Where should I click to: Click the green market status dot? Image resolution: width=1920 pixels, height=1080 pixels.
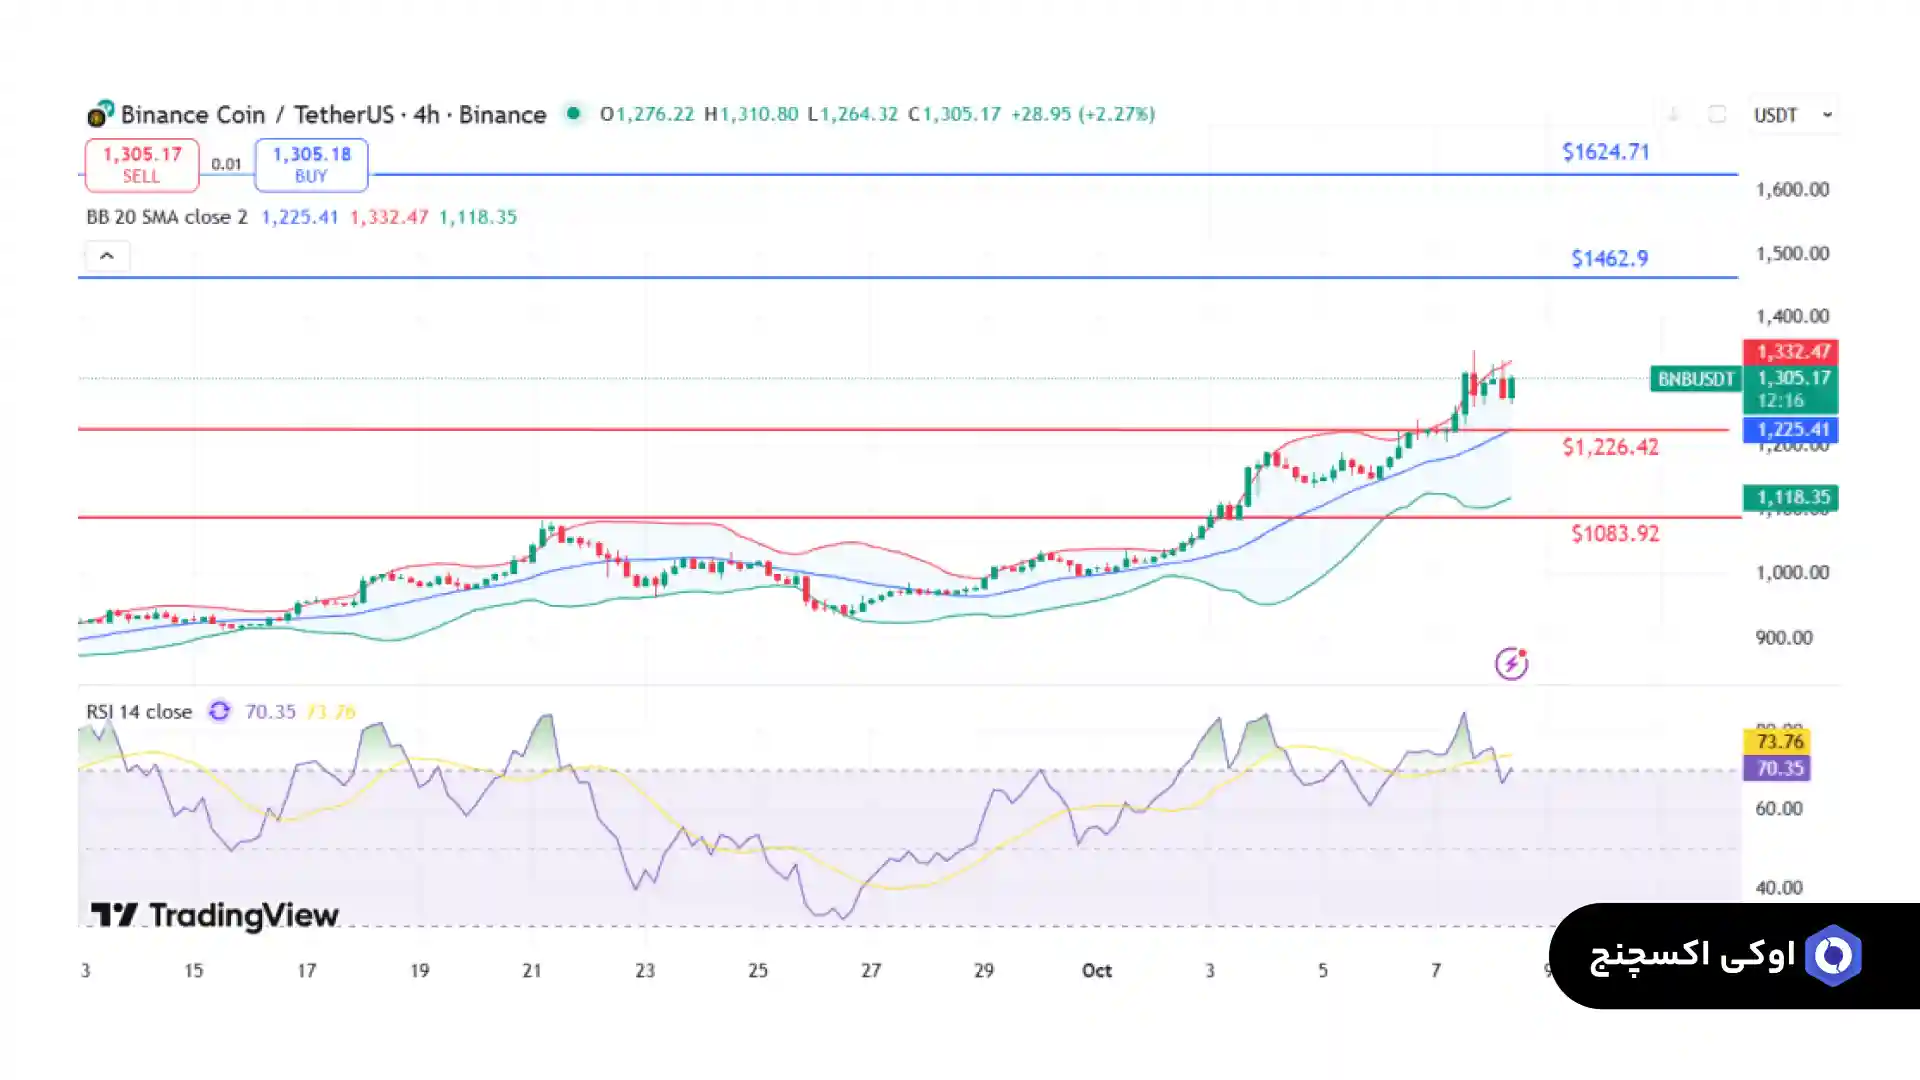(x=573, y=113)
